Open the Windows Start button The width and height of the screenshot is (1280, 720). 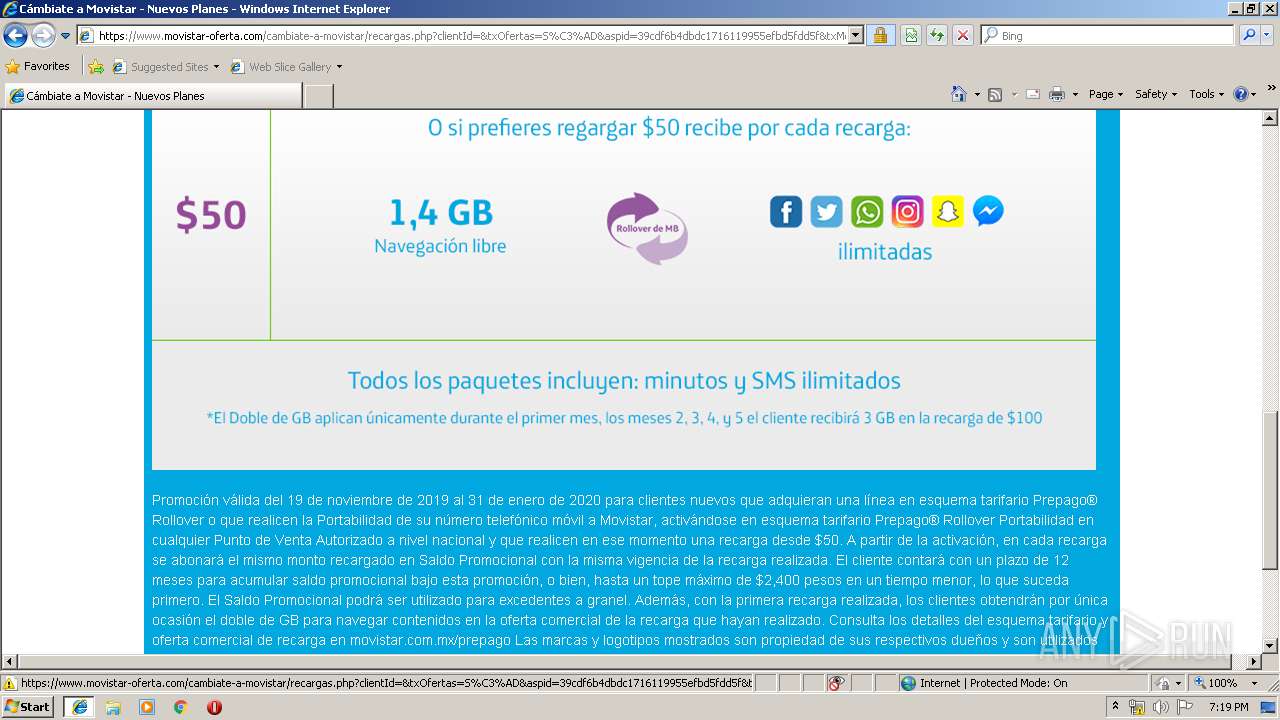pyautogui.click(x=28, y=707)
